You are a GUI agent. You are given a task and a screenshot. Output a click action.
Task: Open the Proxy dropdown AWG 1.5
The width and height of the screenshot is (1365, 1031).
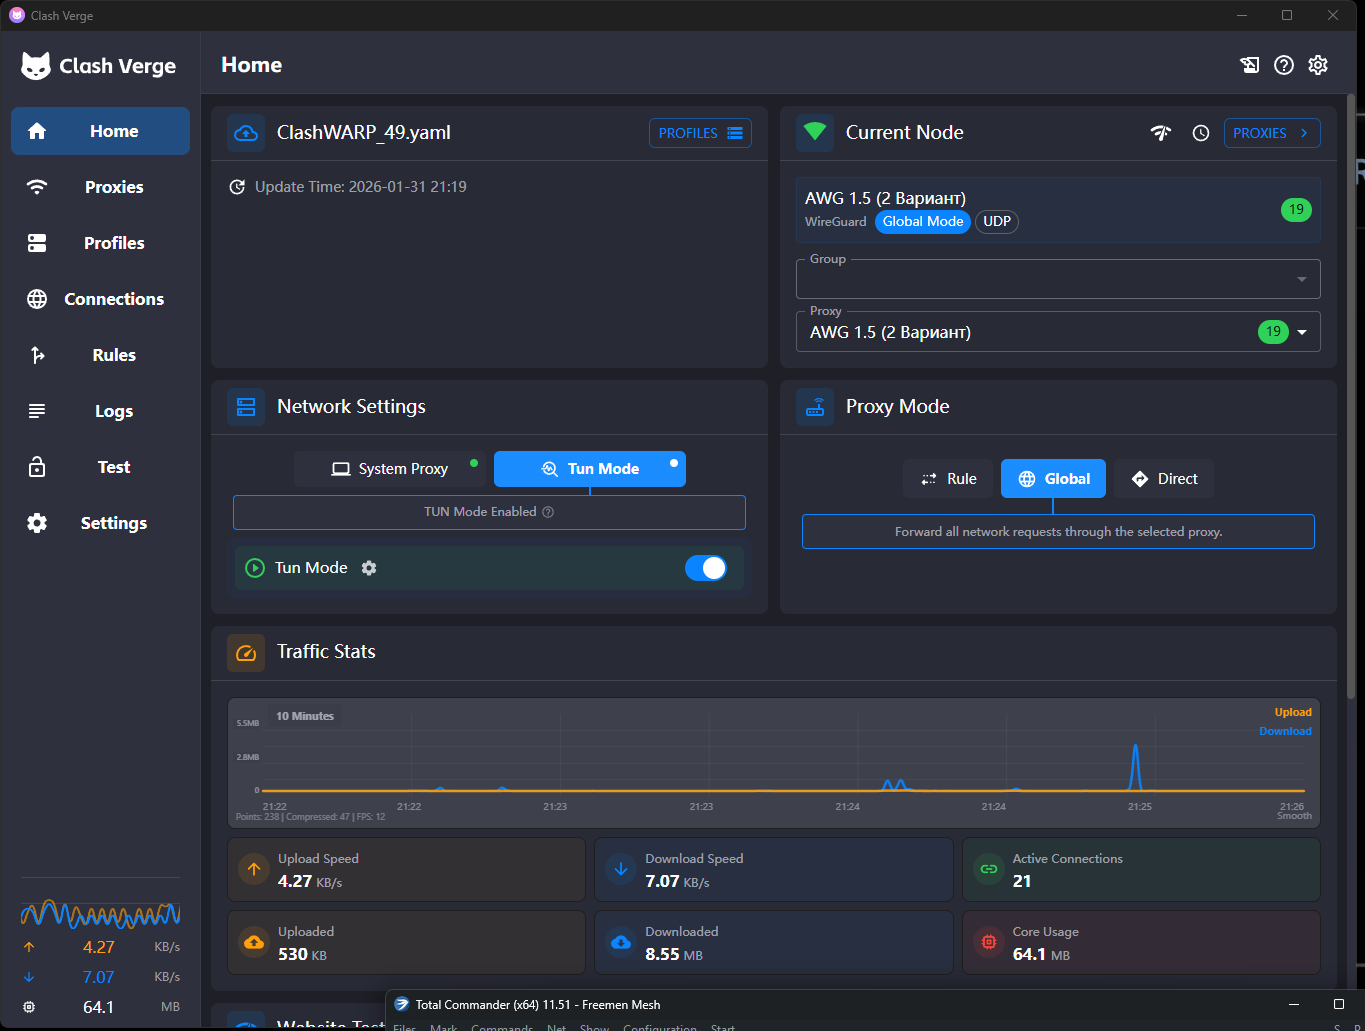pyautogui.click(x=1058, y=332)
